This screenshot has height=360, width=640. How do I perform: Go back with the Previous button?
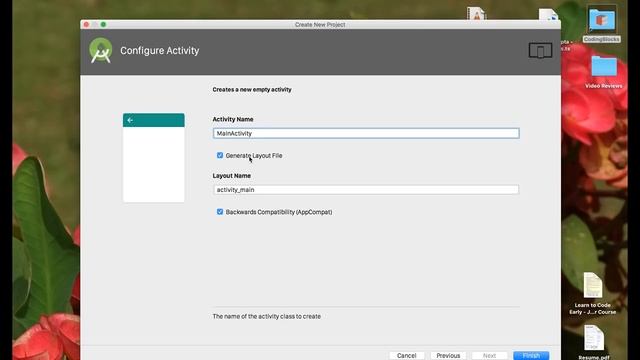click(x=448, y=356)
